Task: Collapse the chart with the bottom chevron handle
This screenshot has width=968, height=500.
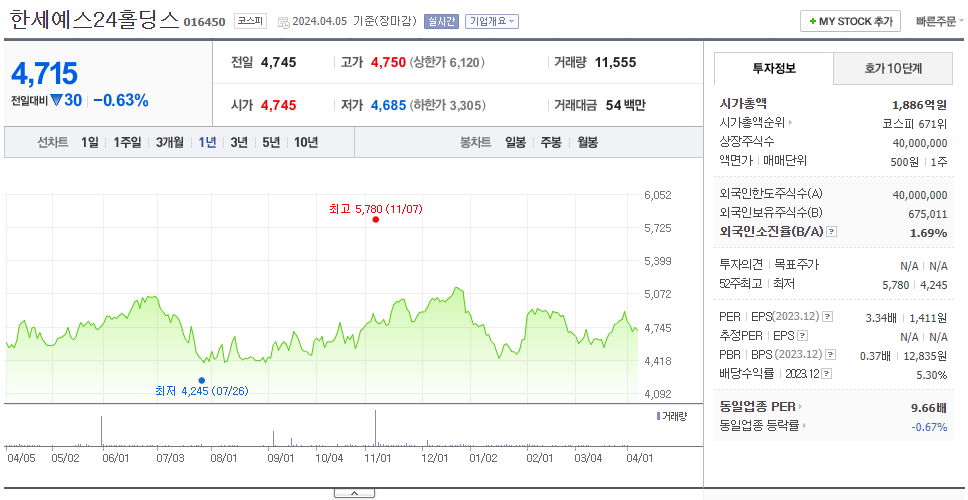Action: (354, 493)
